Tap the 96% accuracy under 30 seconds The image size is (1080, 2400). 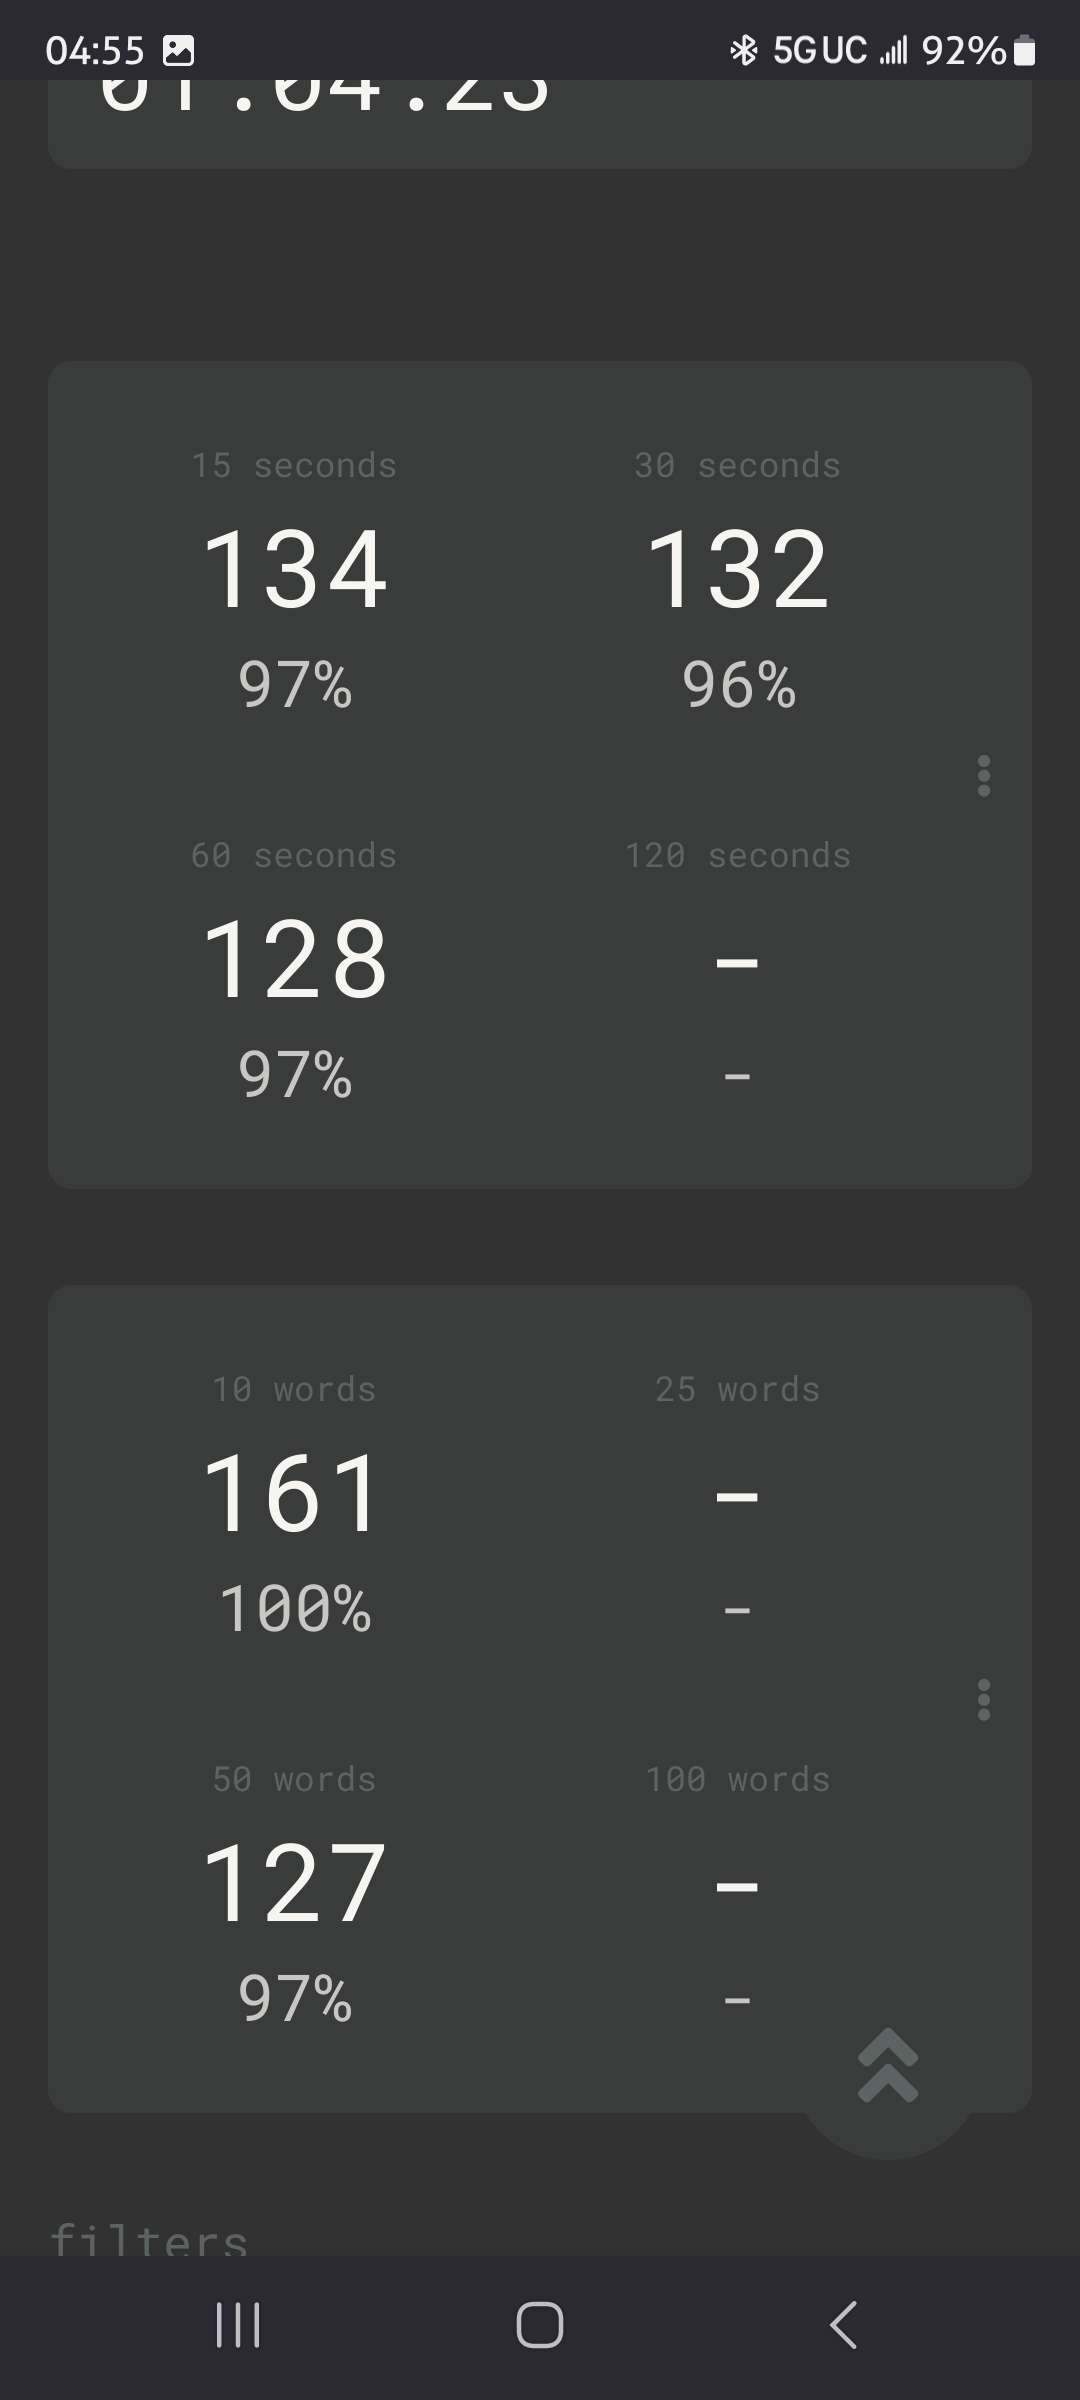click(x=738, y=685)
